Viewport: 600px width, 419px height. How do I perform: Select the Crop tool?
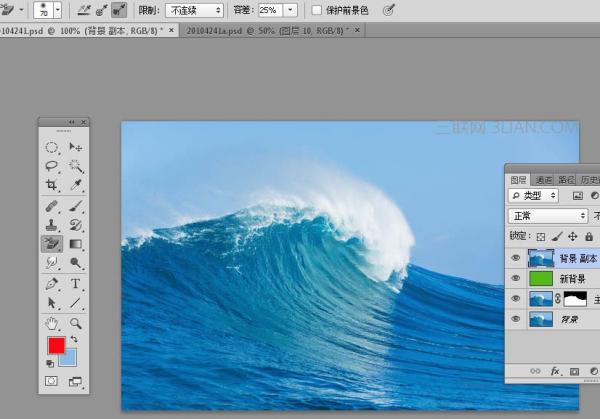(52, 185)
